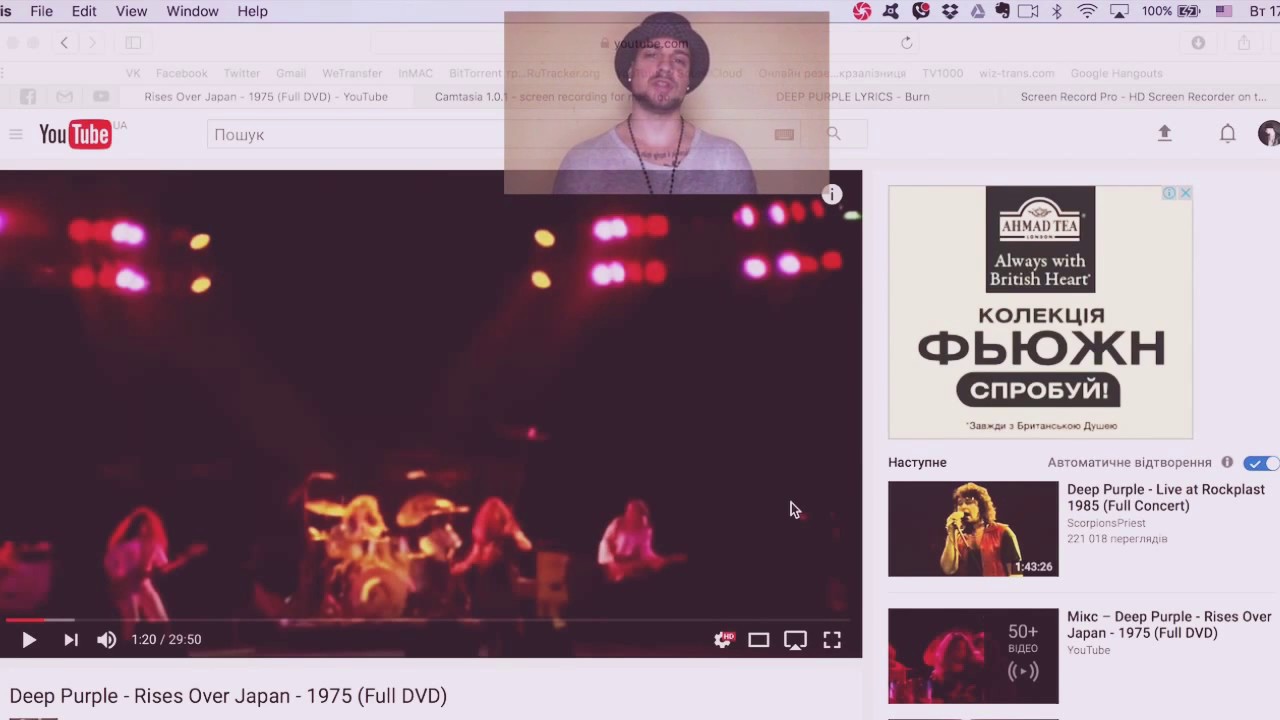Switch video to theater mode
Screen dimensions: 1280x720
[759, 640]
